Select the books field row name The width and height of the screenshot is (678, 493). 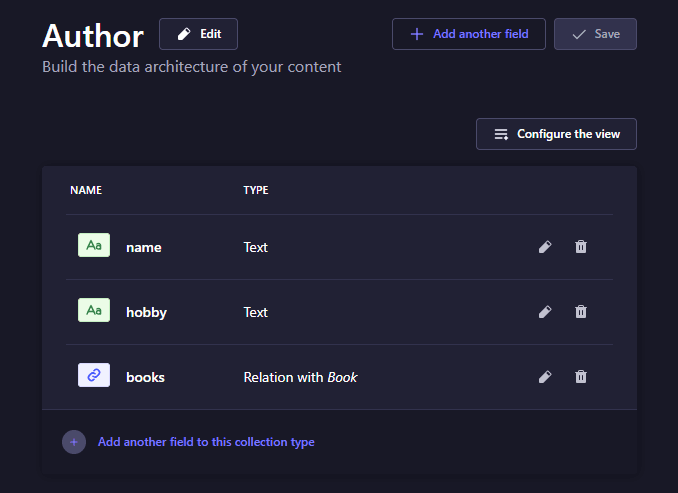145,377
